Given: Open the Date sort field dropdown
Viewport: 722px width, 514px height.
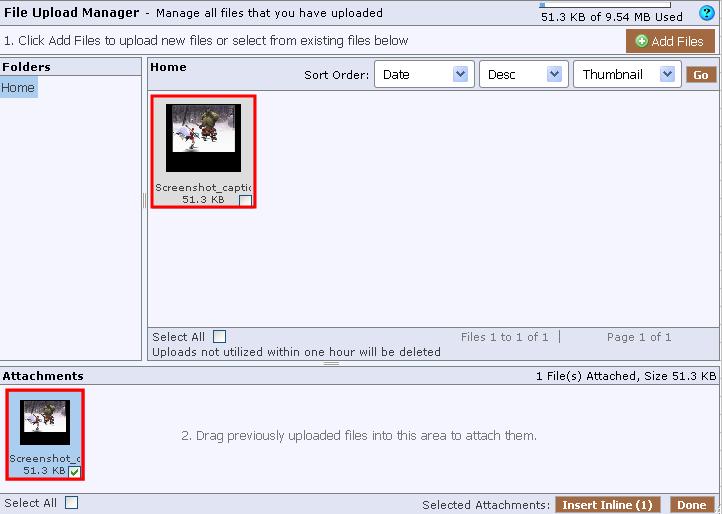Looking at the screenshot, I should (x=422, y=75).
